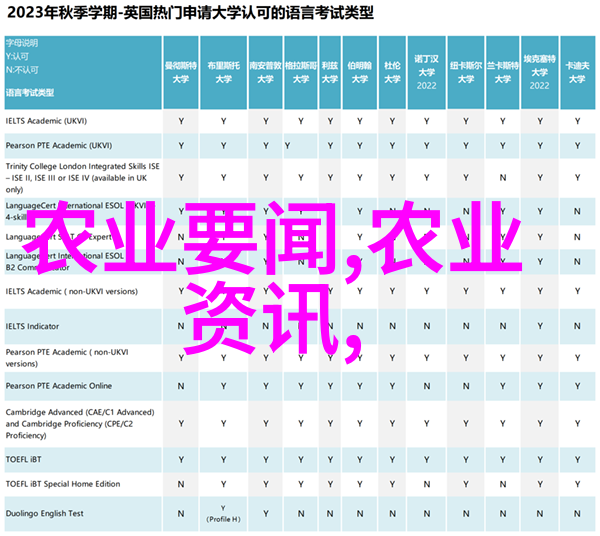
Task: Click IELTS Indicator N under 卡迪夫大学
Action: pos(577,326)
